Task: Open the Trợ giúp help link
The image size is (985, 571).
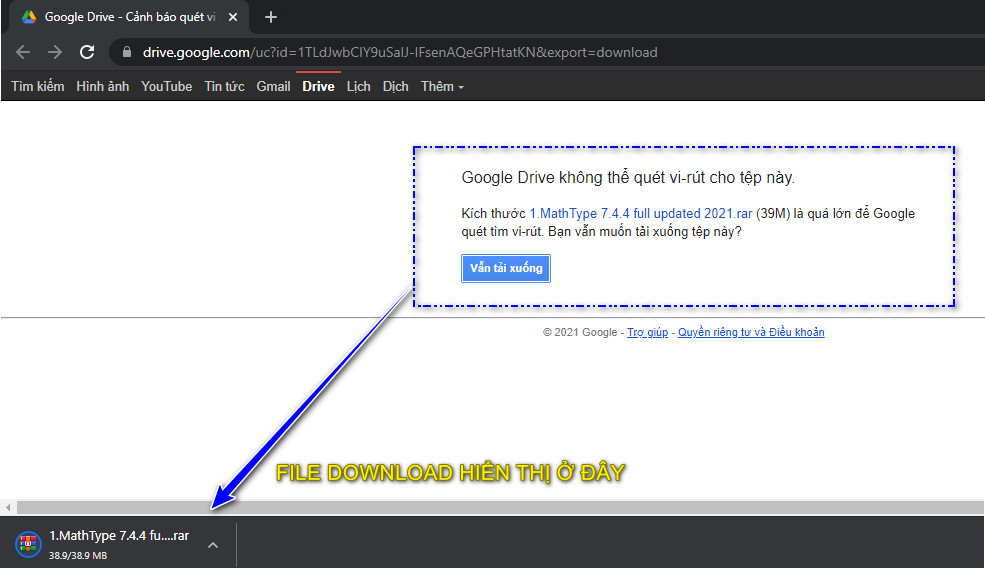Action: pos(647,332)
